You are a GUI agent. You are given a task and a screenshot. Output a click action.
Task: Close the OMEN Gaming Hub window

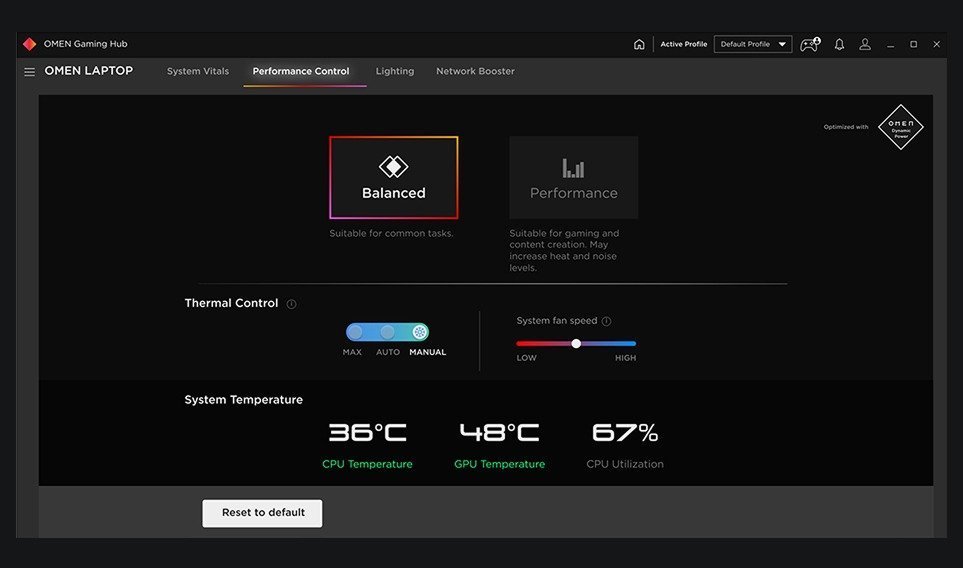937,44
